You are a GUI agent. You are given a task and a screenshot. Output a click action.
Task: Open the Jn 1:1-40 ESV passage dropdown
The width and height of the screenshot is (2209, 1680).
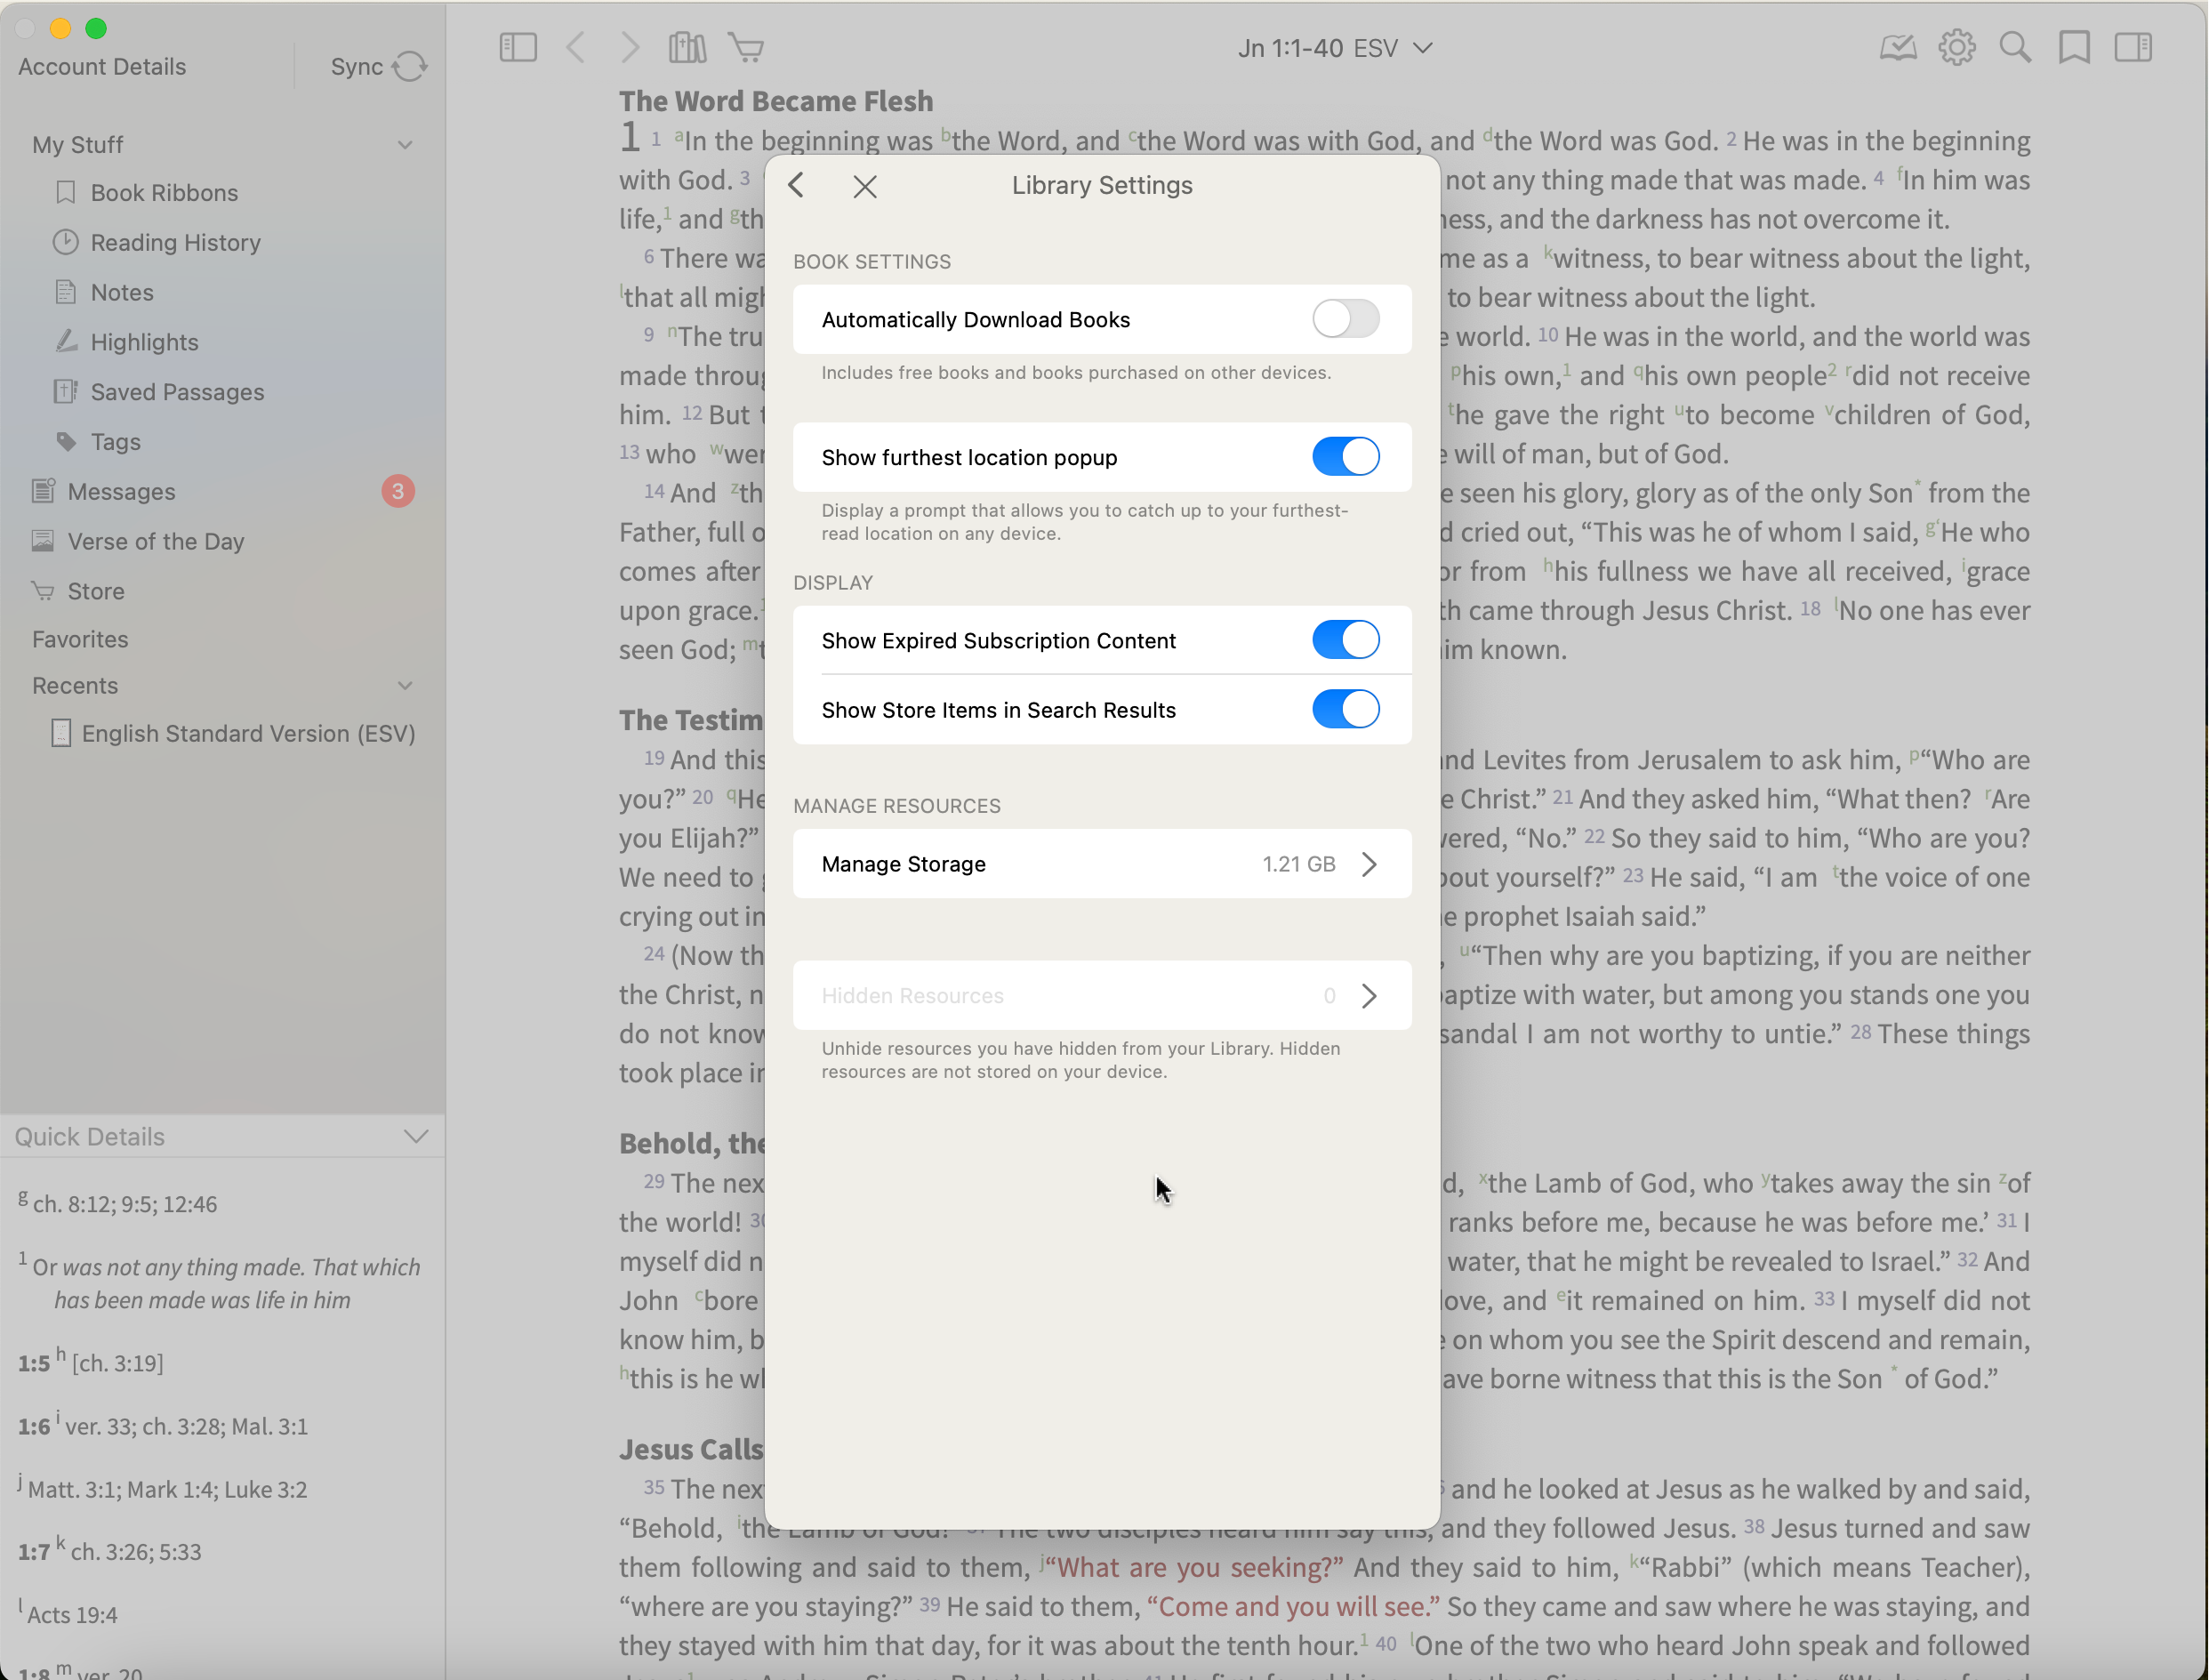[x=1335, y=48]
